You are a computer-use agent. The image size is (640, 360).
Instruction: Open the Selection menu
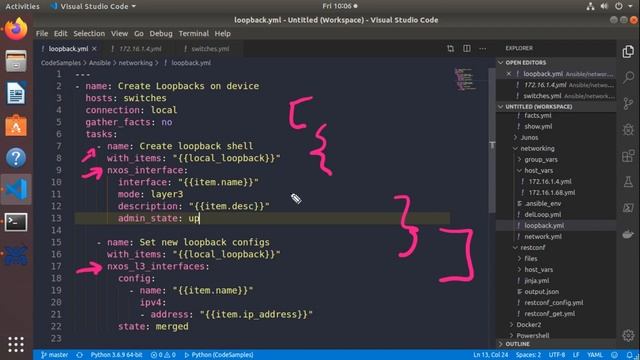click(89, 33)
